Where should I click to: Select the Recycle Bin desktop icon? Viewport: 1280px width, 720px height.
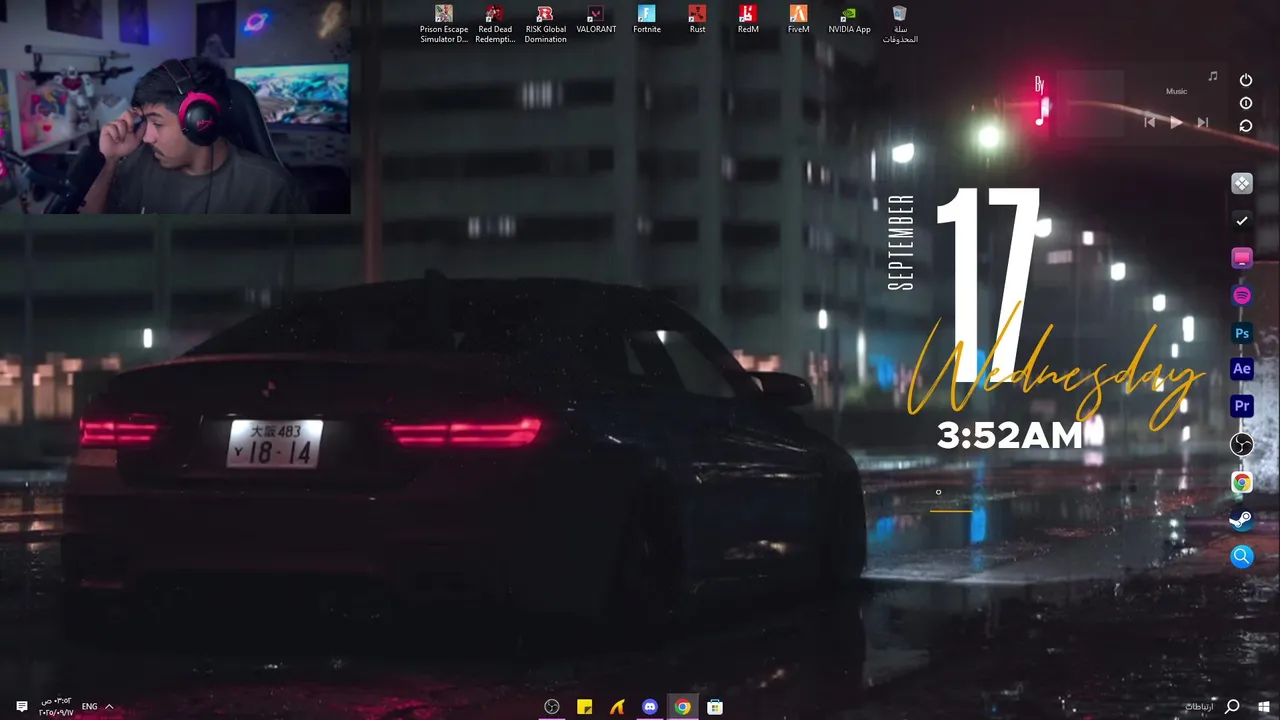899,24
